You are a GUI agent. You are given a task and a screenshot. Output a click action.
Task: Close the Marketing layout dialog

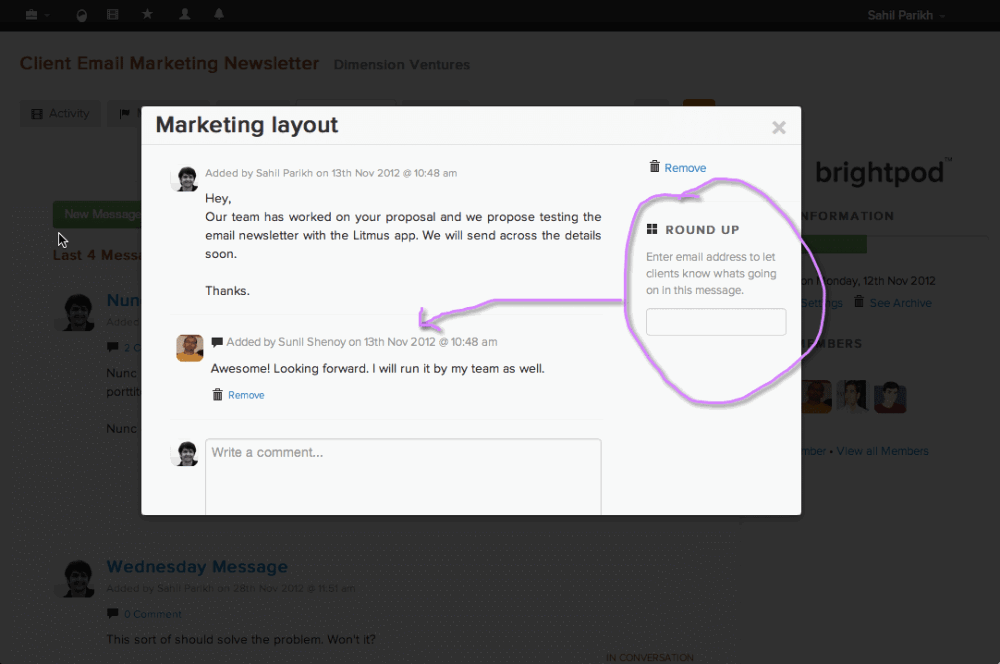click(779, 128)
